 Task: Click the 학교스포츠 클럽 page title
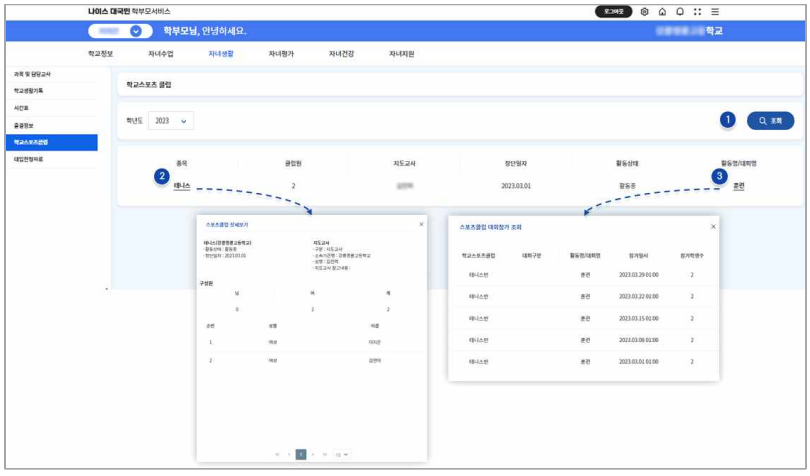point(149,85)
